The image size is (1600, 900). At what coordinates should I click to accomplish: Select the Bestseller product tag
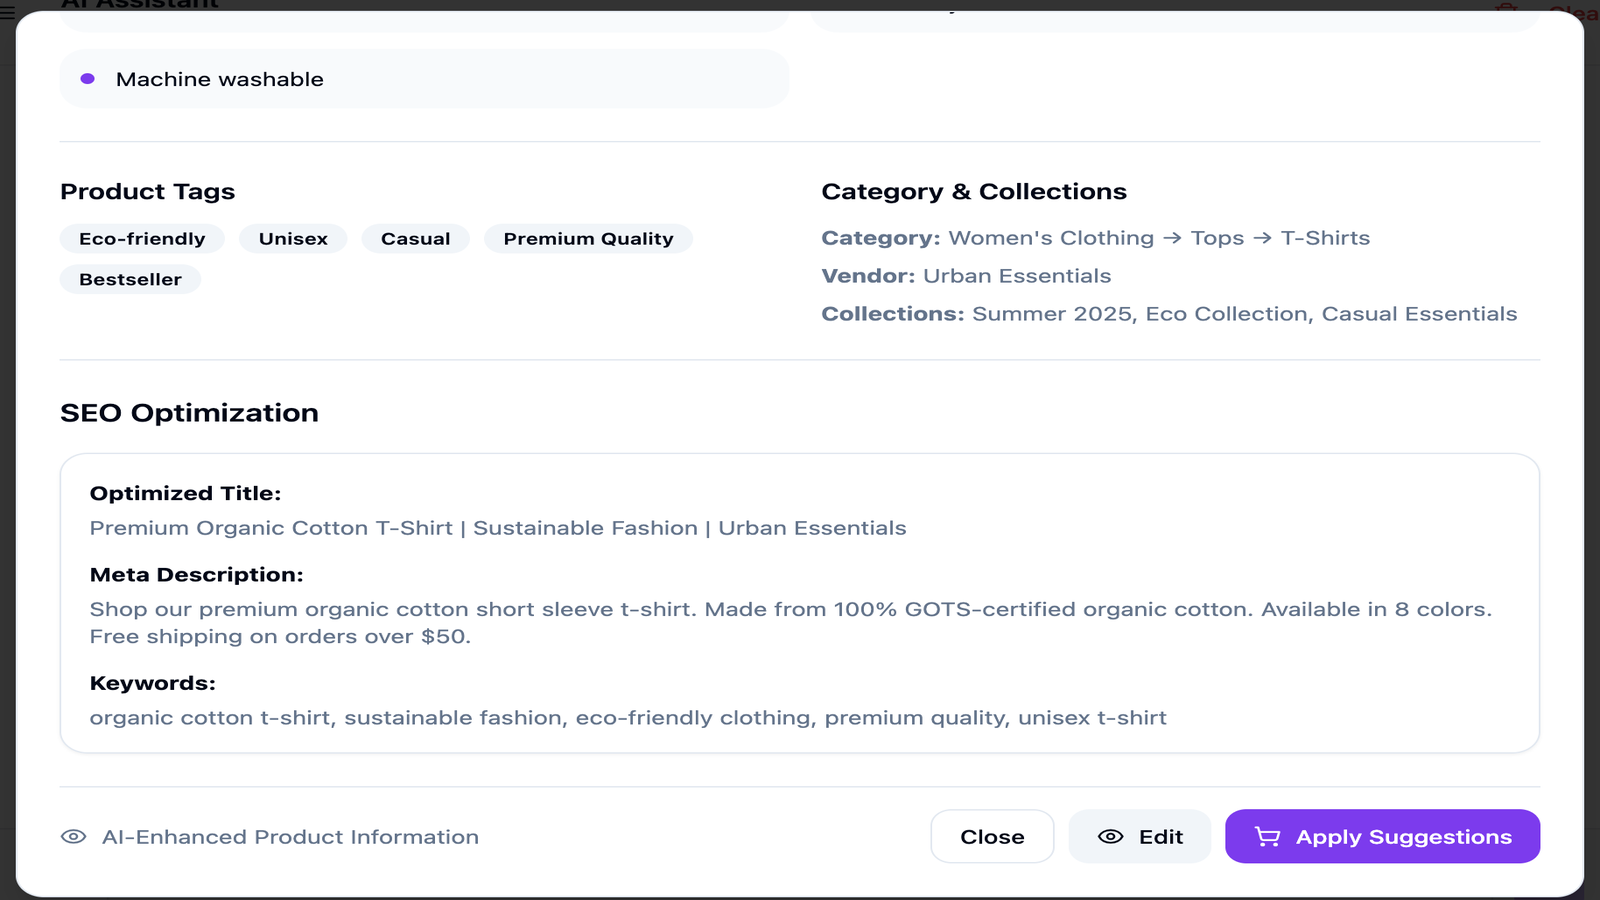[x=130, y=279]
